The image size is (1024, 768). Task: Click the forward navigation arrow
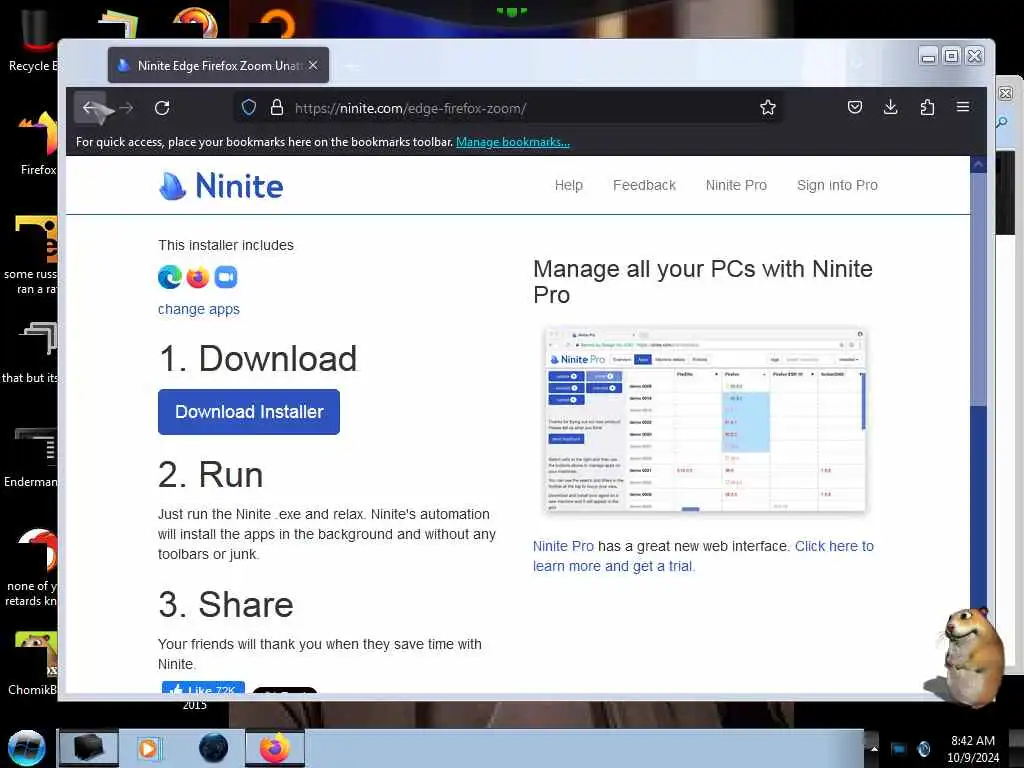pyautogui.click(x=127, y=108)
